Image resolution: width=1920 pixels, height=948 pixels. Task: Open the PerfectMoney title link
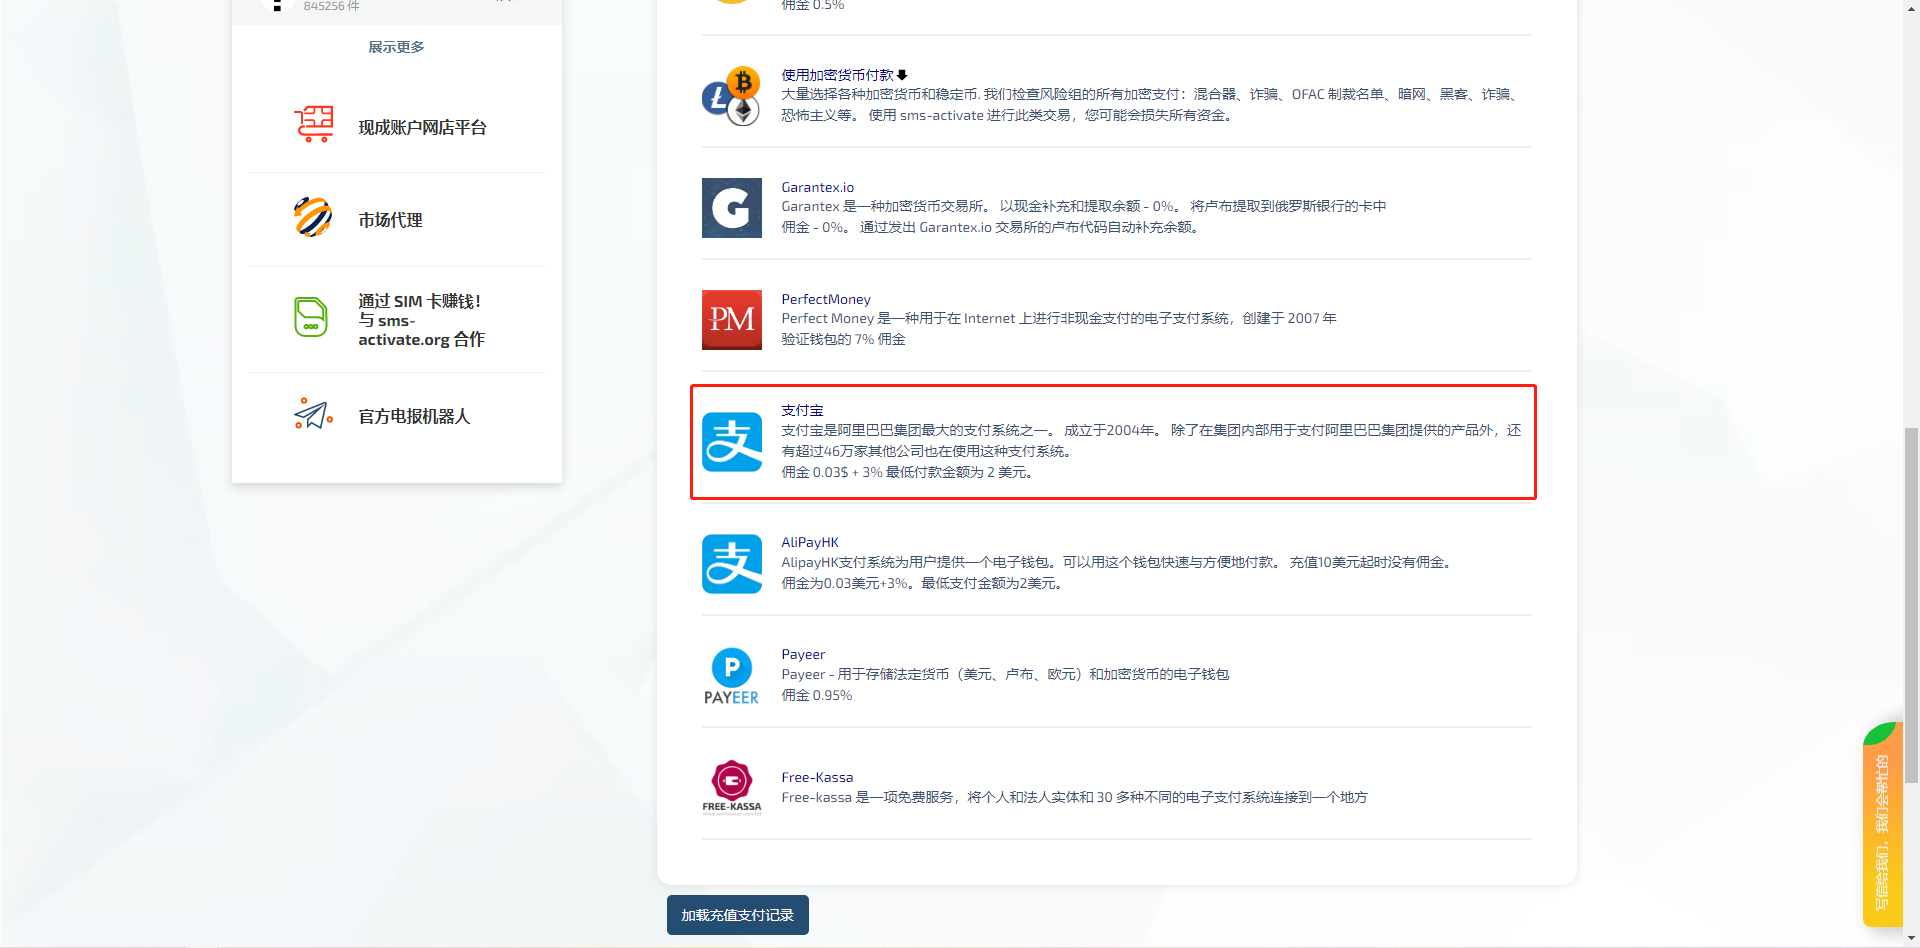click(825, 299)
